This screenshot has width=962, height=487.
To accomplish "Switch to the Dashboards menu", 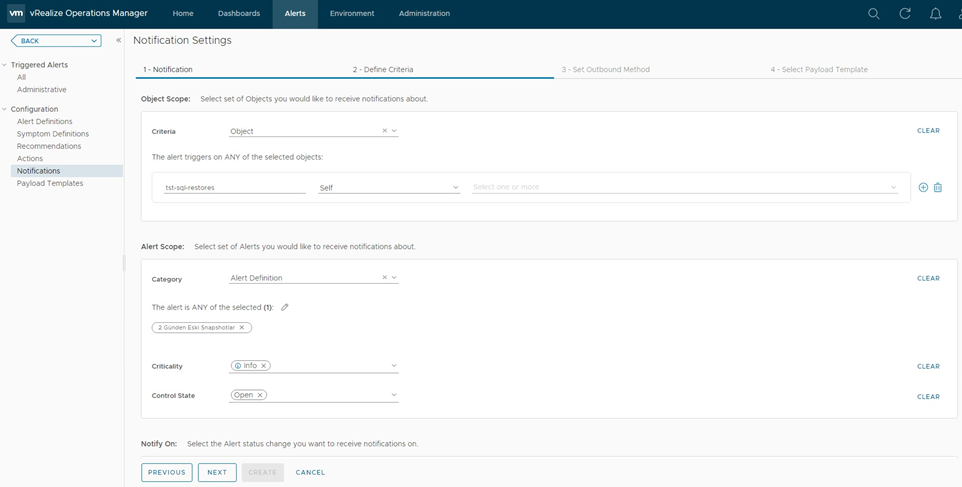I will coord(239,14).
